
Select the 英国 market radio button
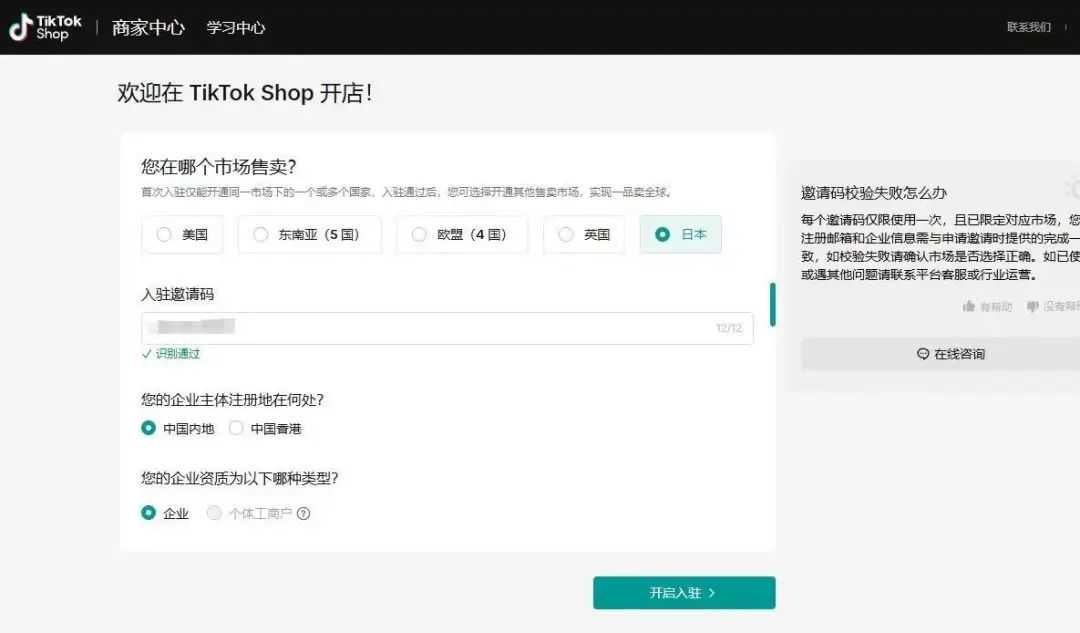566,235
